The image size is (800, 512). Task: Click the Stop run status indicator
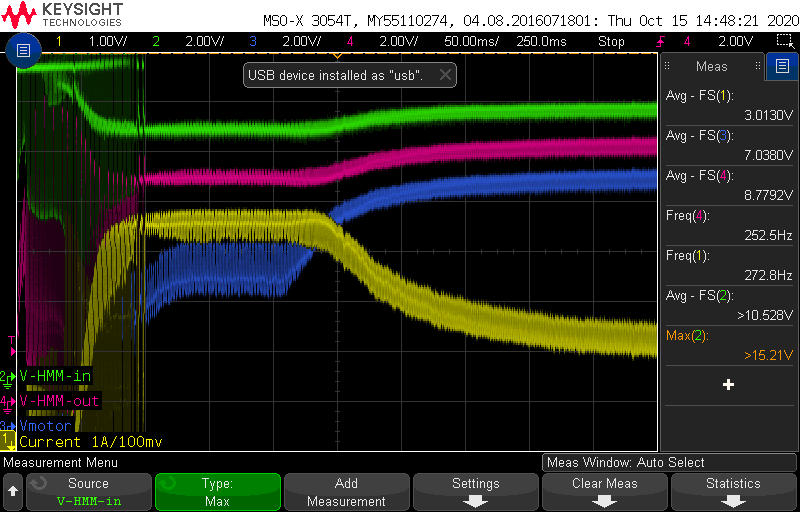coord(611,41)
